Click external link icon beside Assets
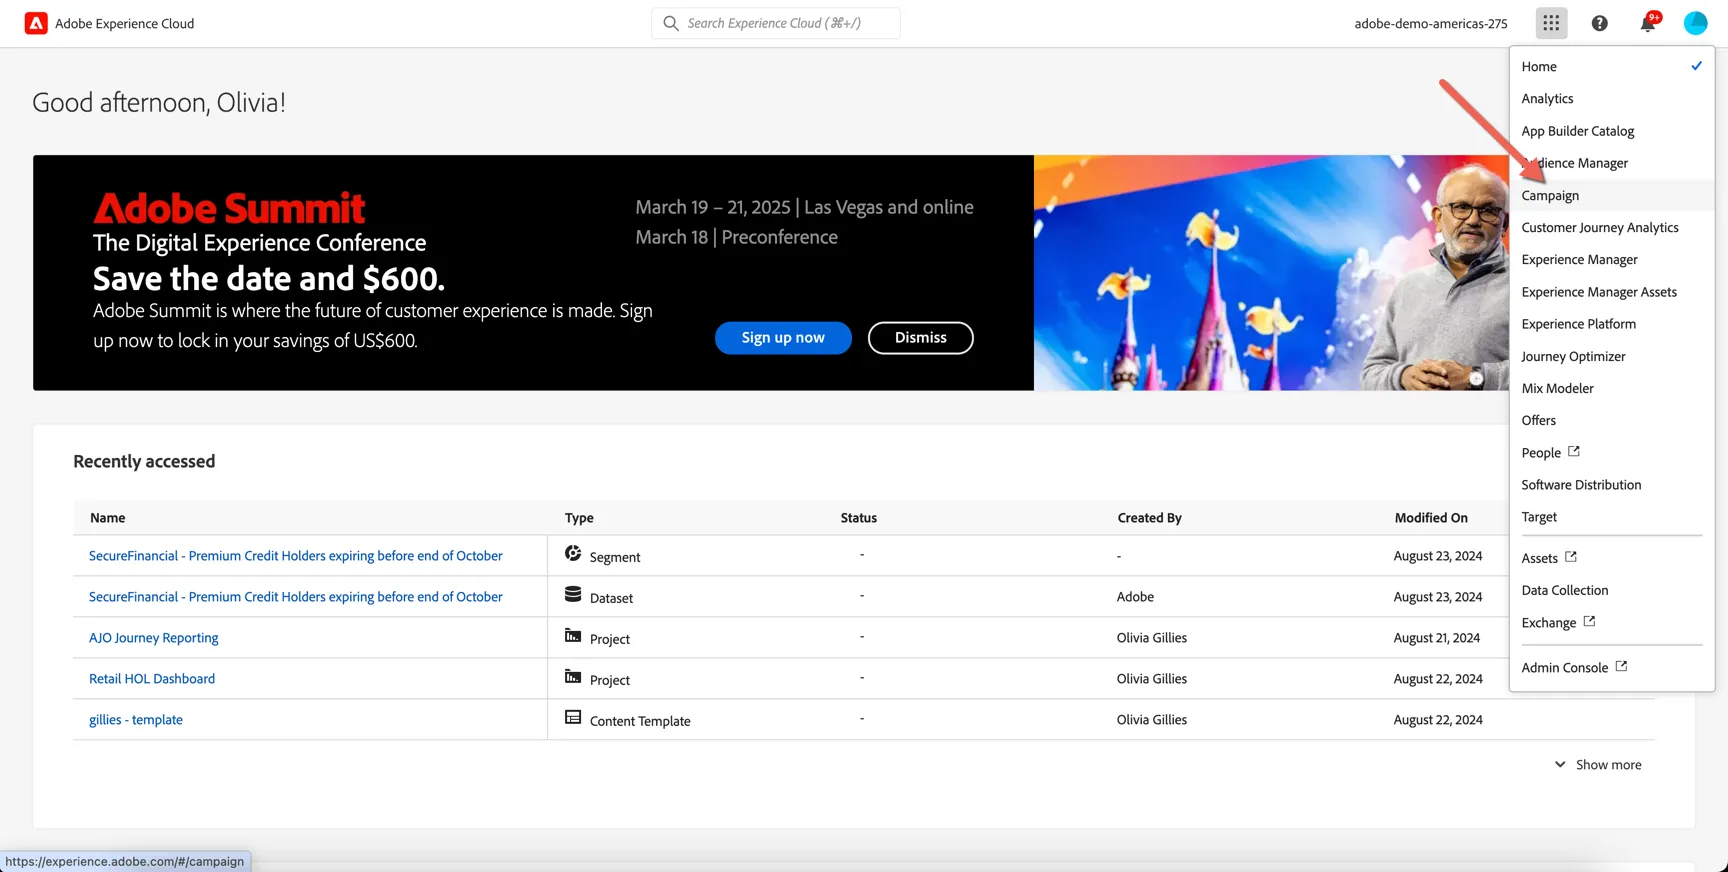Viewport: 1728px width, 872px height. coord(1571,557)
